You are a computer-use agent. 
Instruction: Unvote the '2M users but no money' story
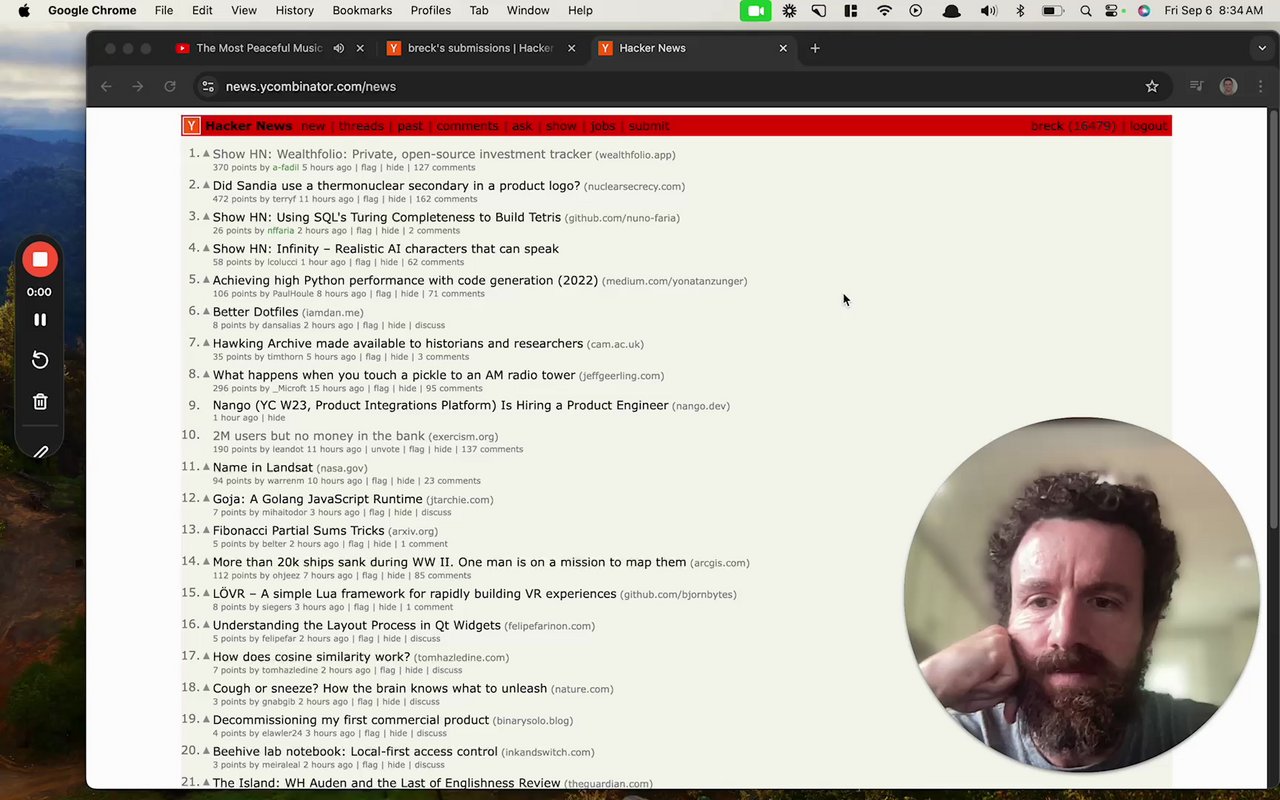click(x=385, y=450)
